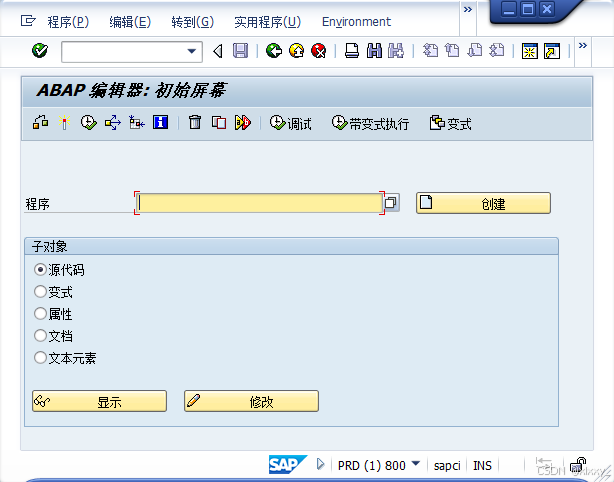Click the yellow Exit up-arrow icon
Screen dimensions: 614x482
(296, 51)
